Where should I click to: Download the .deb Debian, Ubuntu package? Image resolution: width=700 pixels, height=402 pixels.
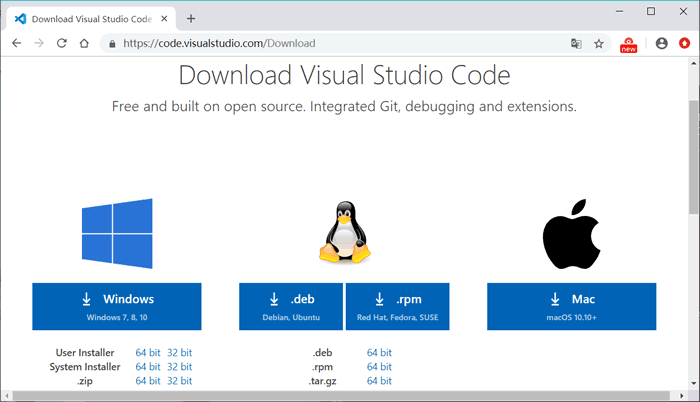pos(291,306)
